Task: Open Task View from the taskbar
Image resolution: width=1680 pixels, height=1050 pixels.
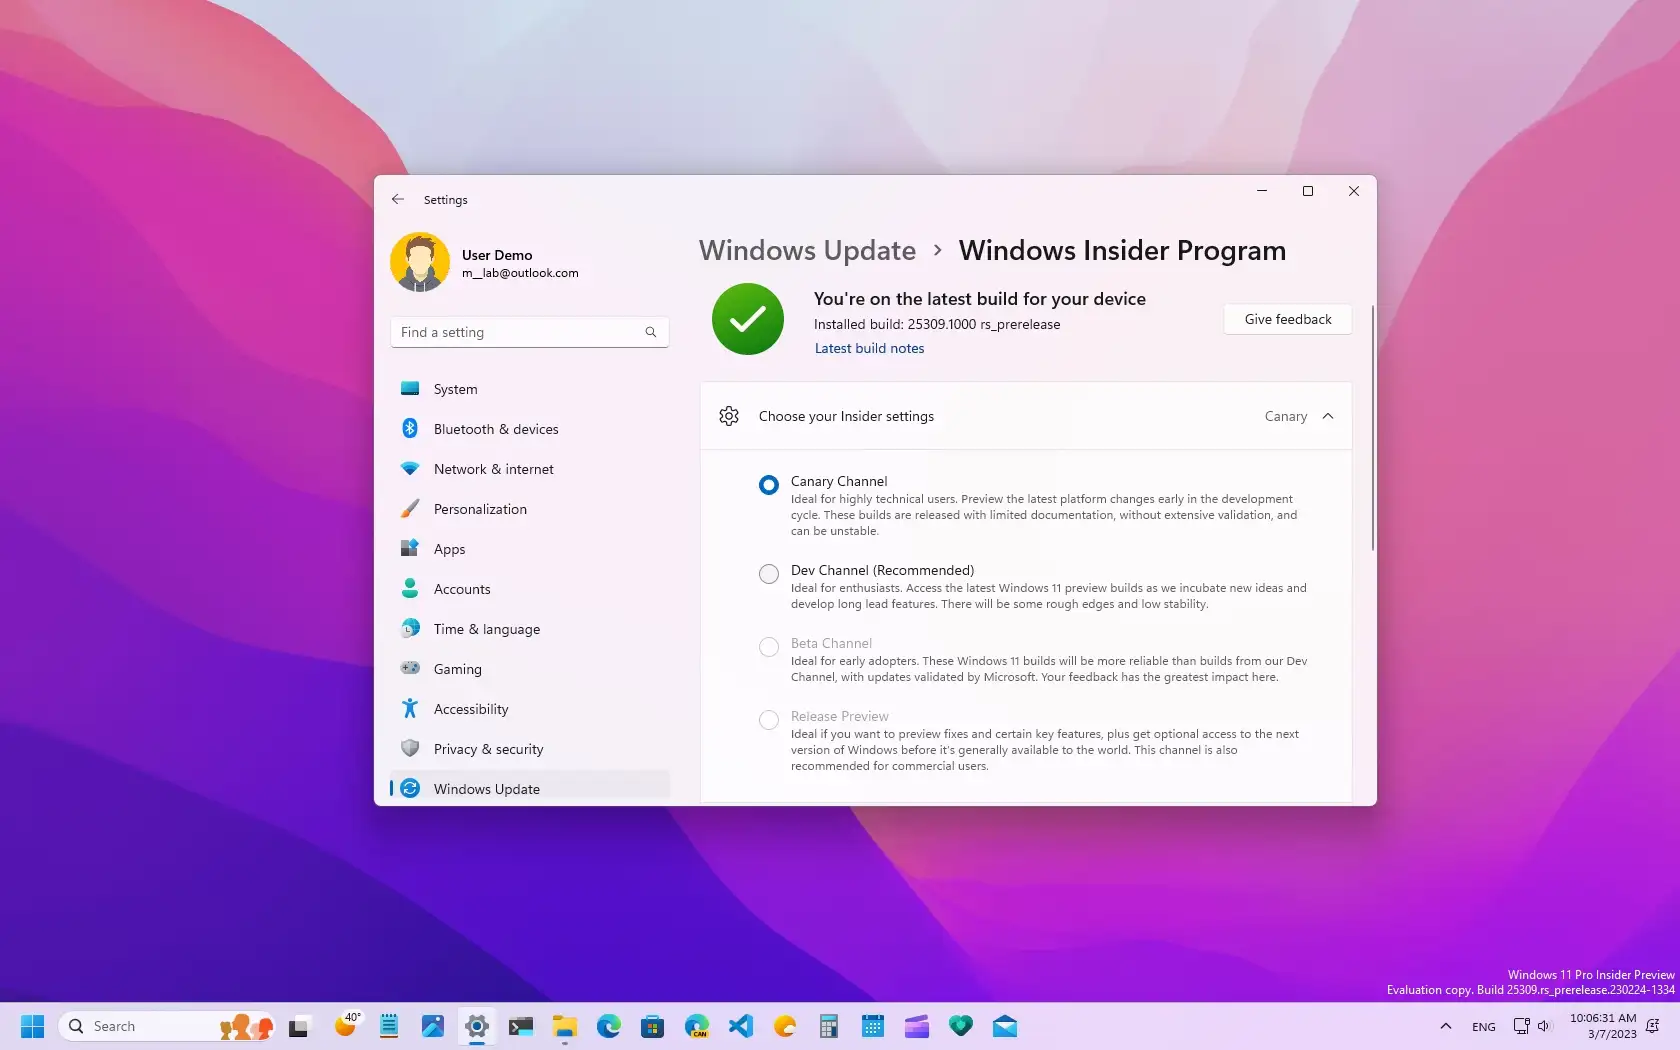Action: [299, 1026]
